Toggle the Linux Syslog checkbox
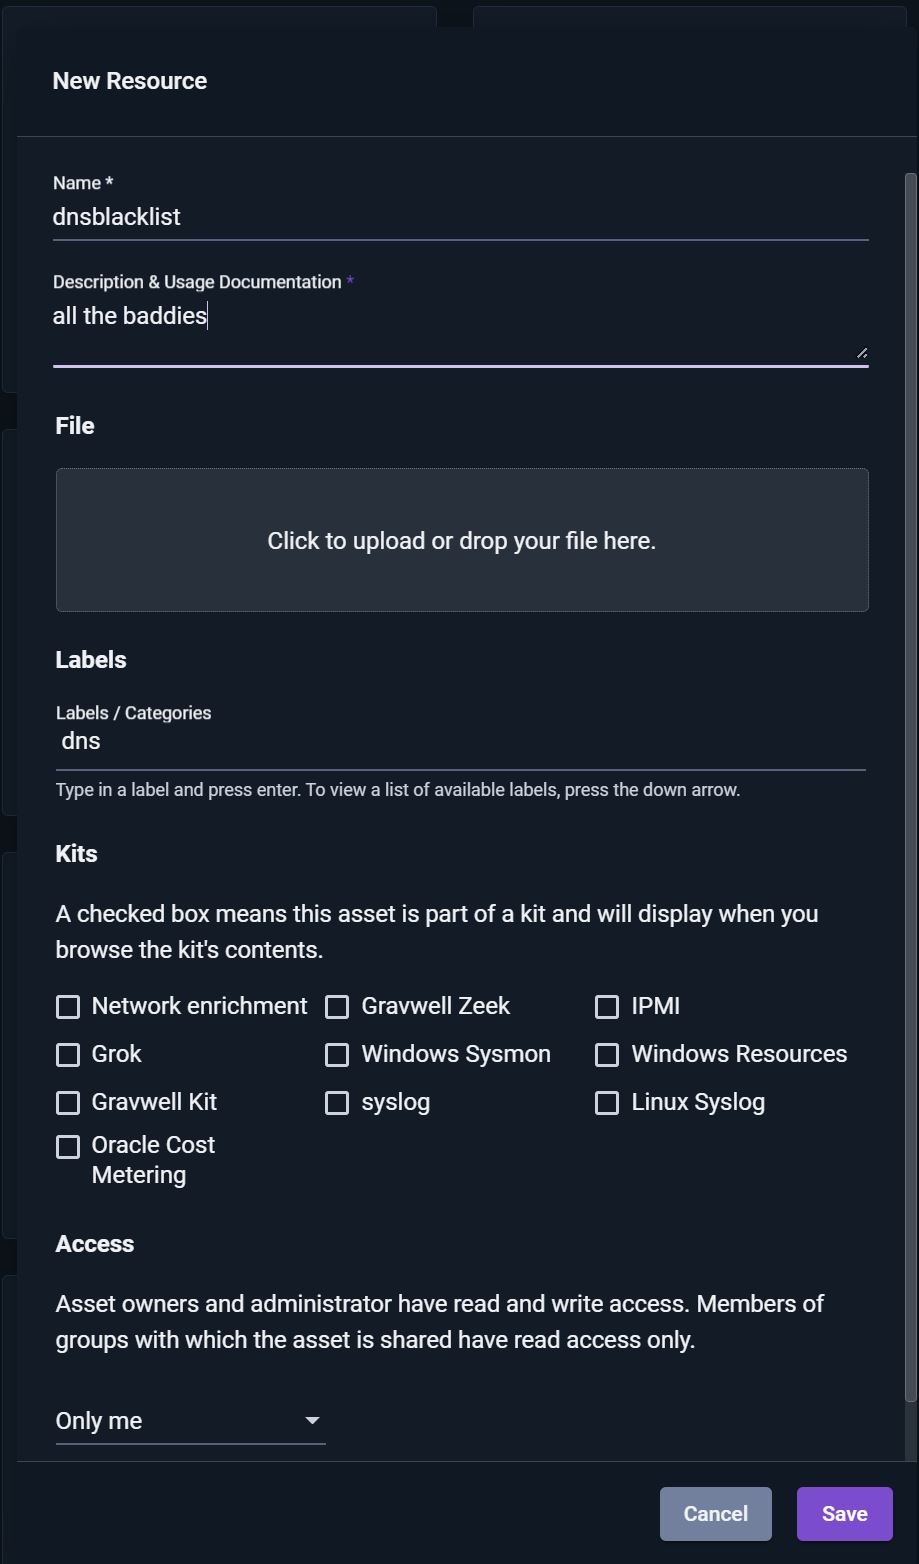Image resolution: width=919 pixels, height=1564 pixels. tap(607, 1103)
